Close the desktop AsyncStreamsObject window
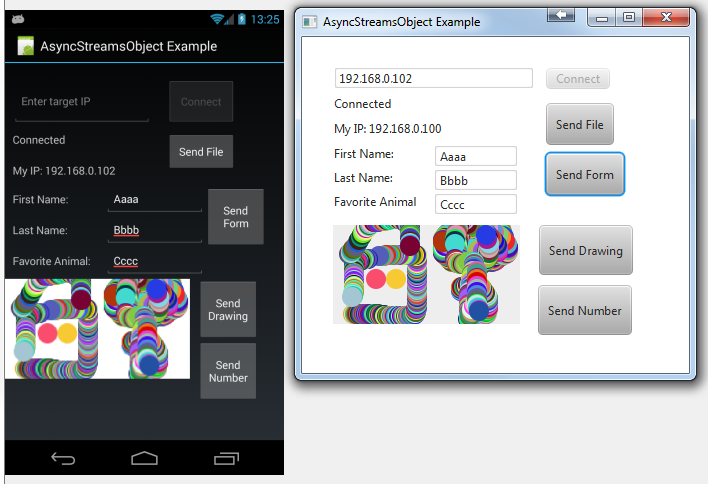This screenshot has height=484, width=708. [666, 18]
